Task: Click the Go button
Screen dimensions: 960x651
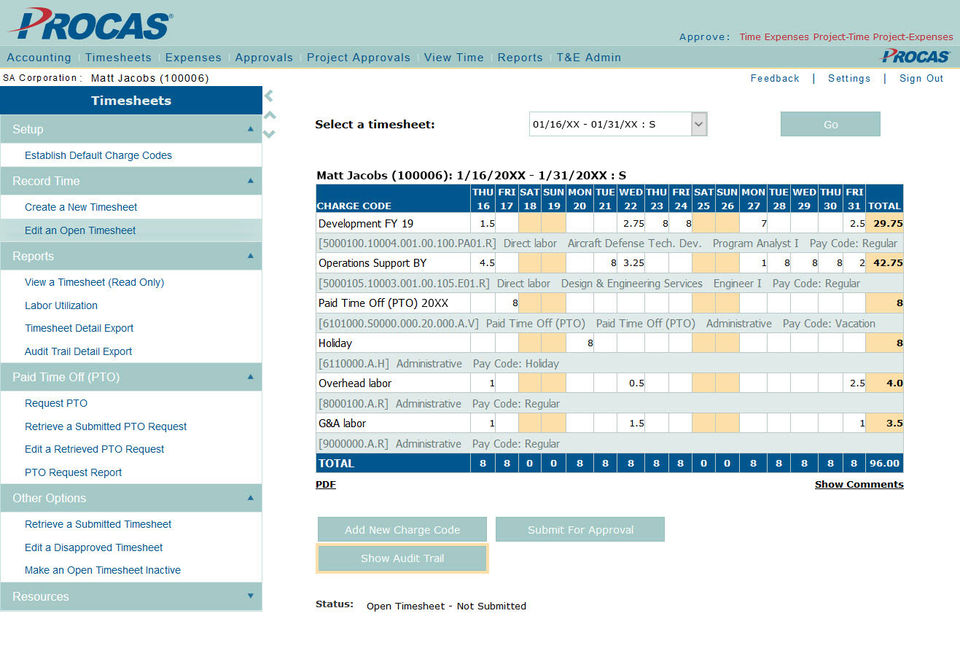Action: coord(830,124)
